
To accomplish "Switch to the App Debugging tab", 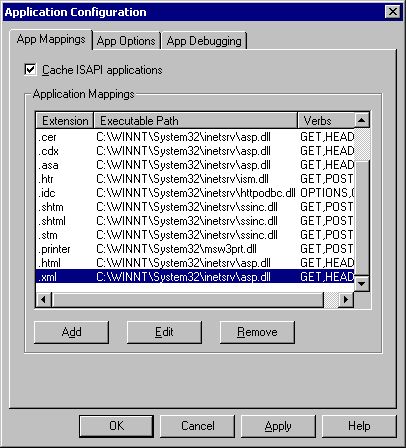I will click(x=204, y=41).
